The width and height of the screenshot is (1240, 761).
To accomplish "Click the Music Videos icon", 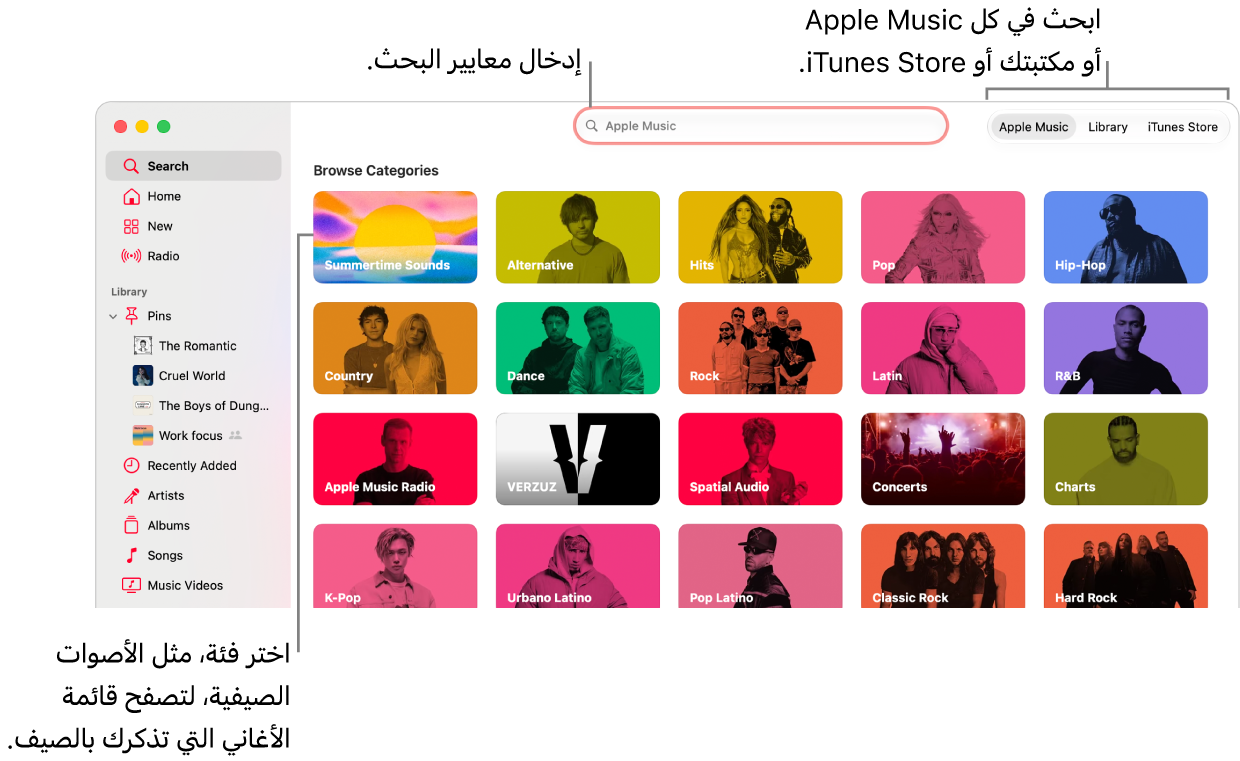I will pyautogui.click(x=131, y=585).
